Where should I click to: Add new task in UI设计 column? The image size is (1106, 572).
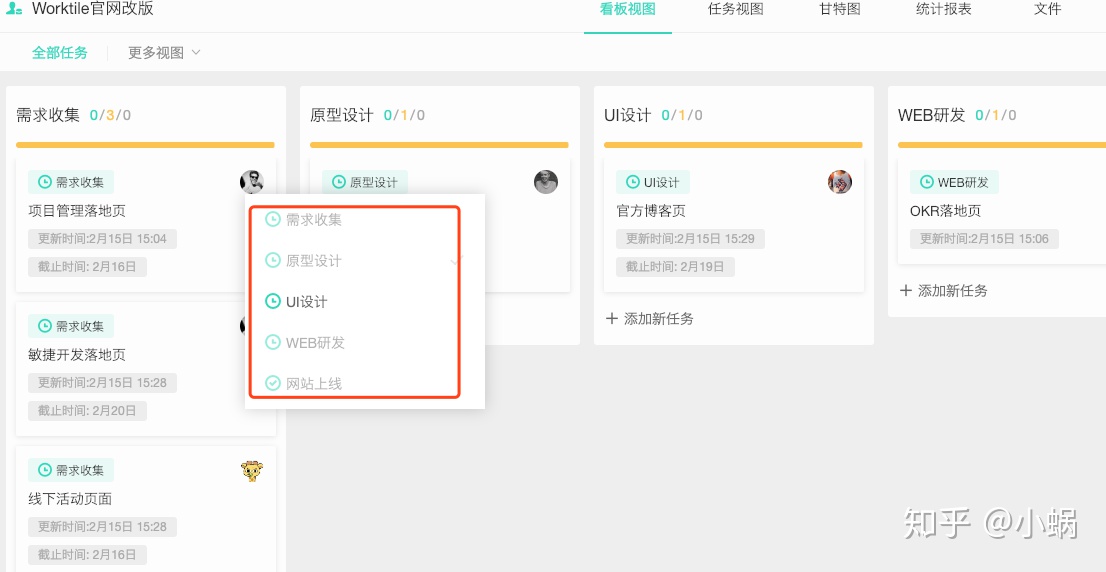click(x=650, y=319)
